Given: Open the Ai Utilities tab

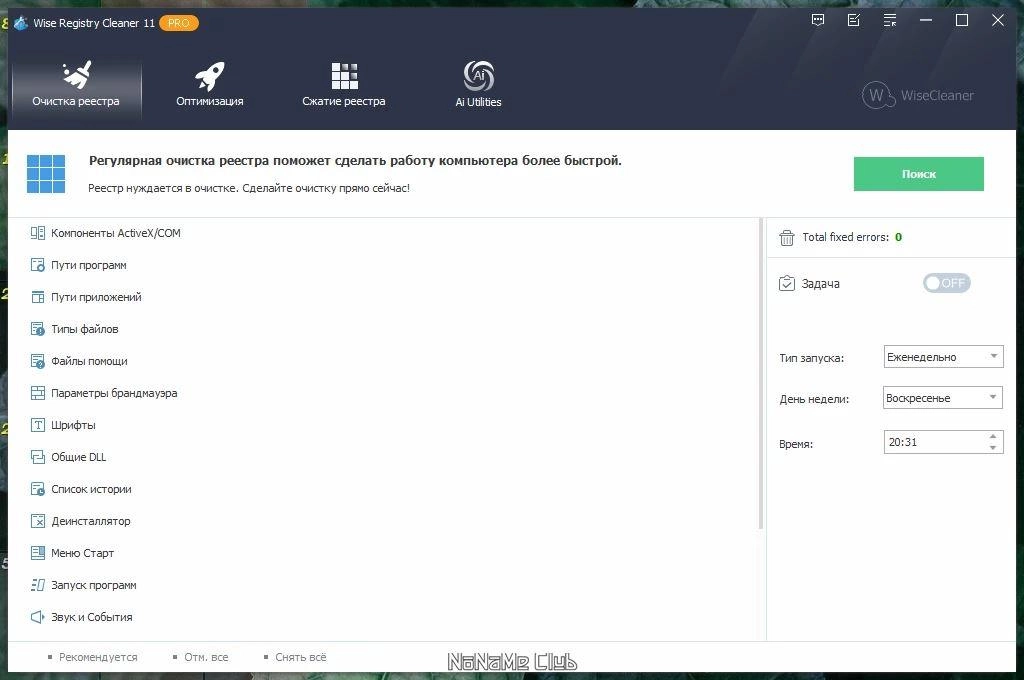Looking at the screenshot, I should click(478, 86).
